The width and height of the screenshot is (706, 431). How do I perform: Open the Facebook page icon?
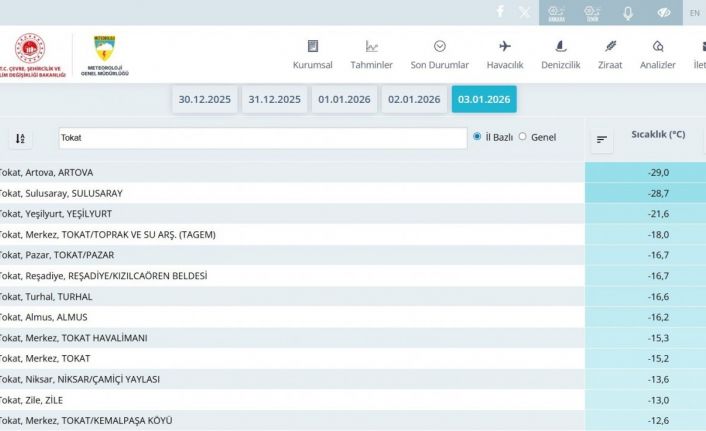[x=500, y=12]
